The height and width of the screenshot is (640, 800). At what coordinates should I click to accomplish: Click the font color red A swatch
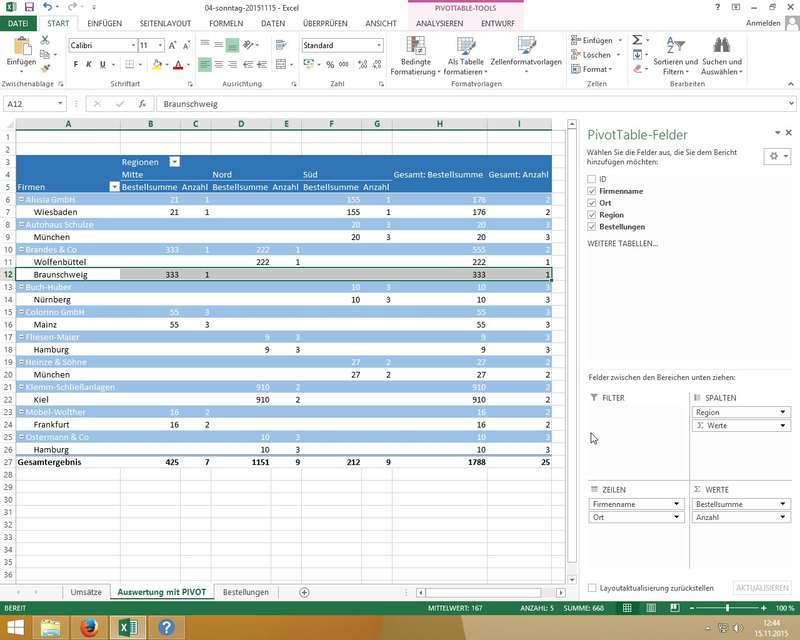pyautogui.click(x=177, y=65)
